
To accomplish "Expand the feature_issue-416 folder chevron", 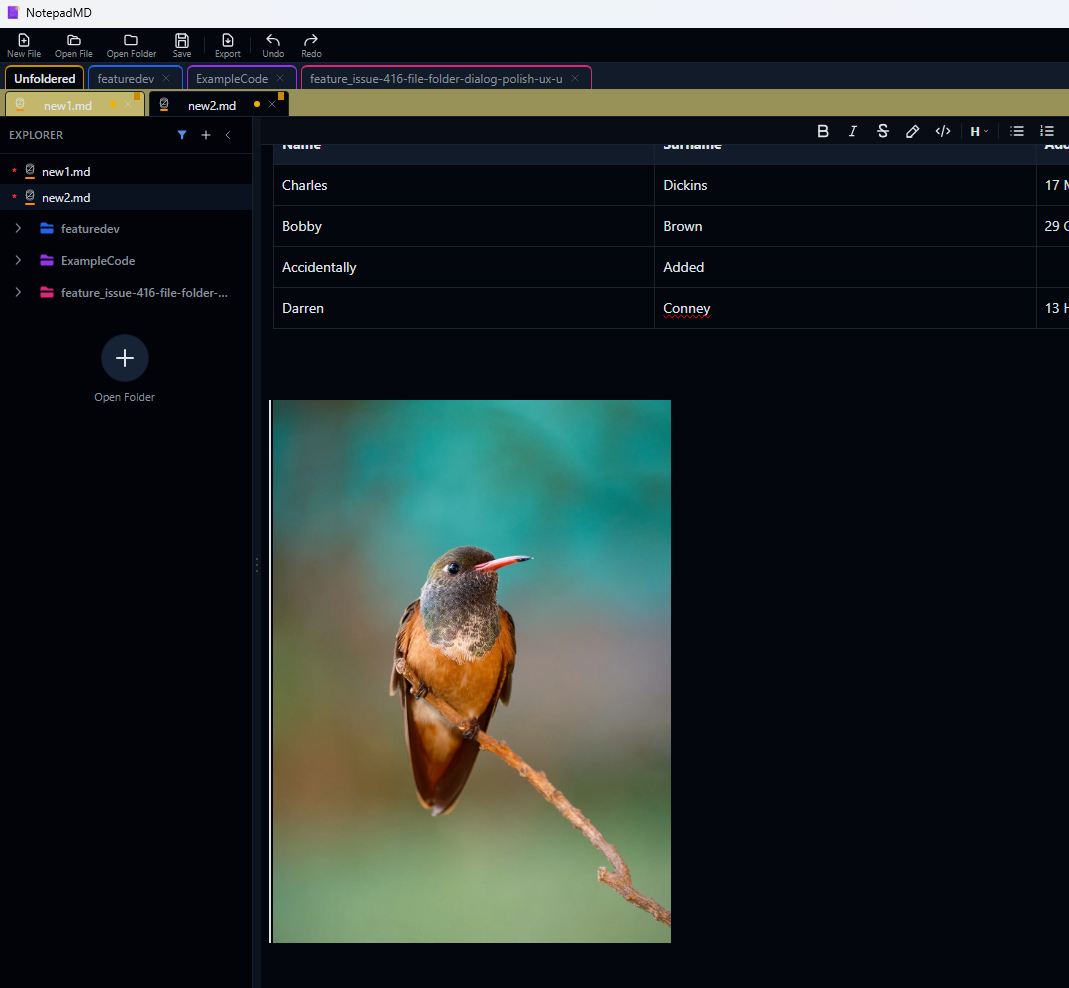I will click(18, 293).
